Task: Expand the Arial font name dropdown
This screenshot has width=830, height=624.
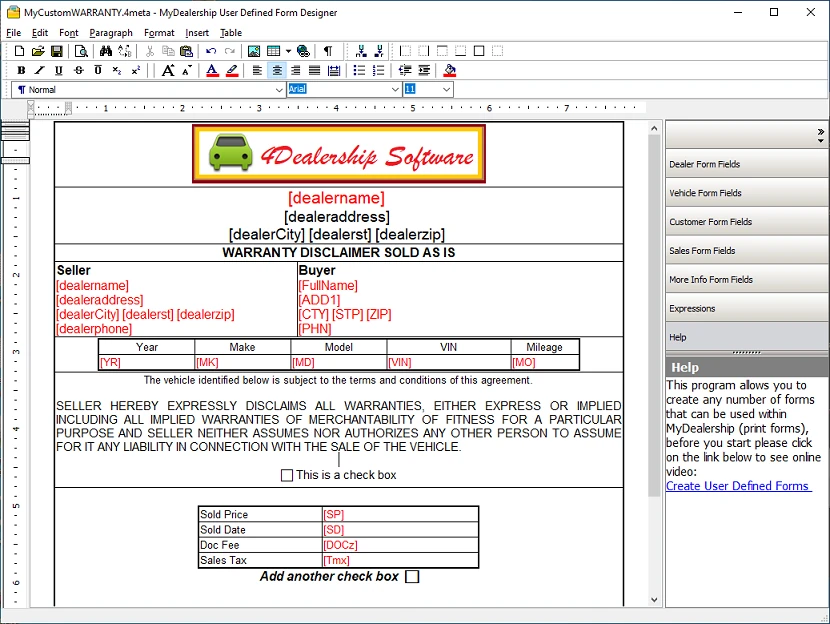Action: [x=395, y=90]
